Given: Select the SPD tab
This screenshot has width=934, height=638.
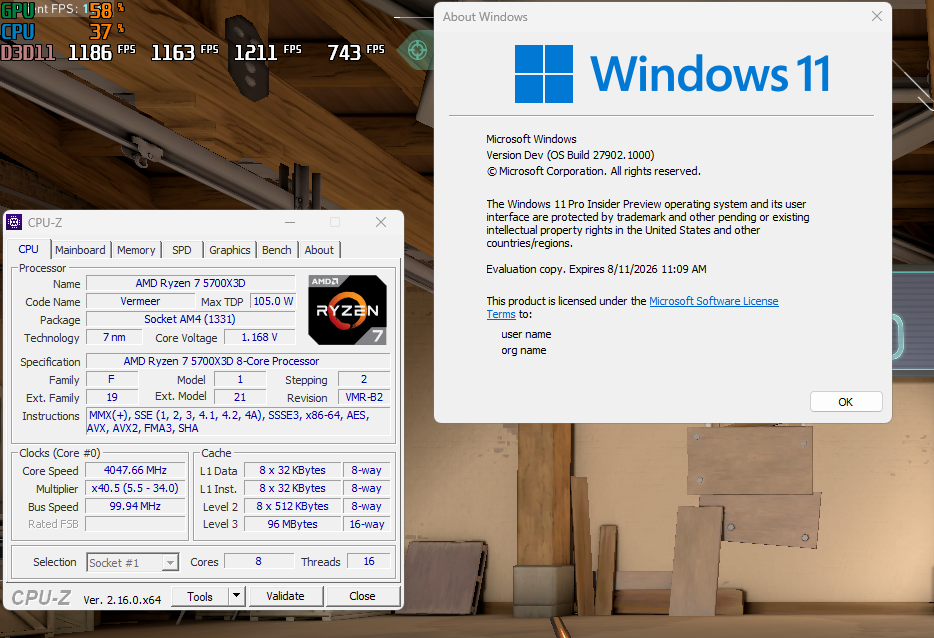Looking at the screenshot, I should click(182, 250).
